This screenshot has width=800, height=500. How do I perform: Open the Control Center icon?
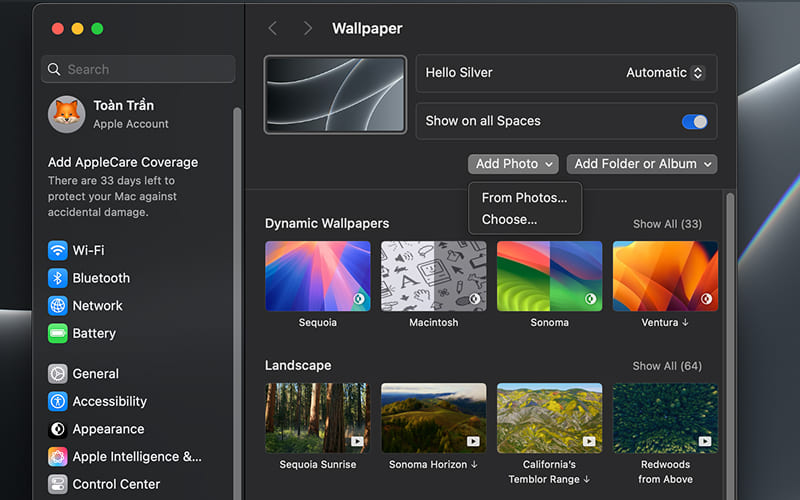(x=58, y=484)
